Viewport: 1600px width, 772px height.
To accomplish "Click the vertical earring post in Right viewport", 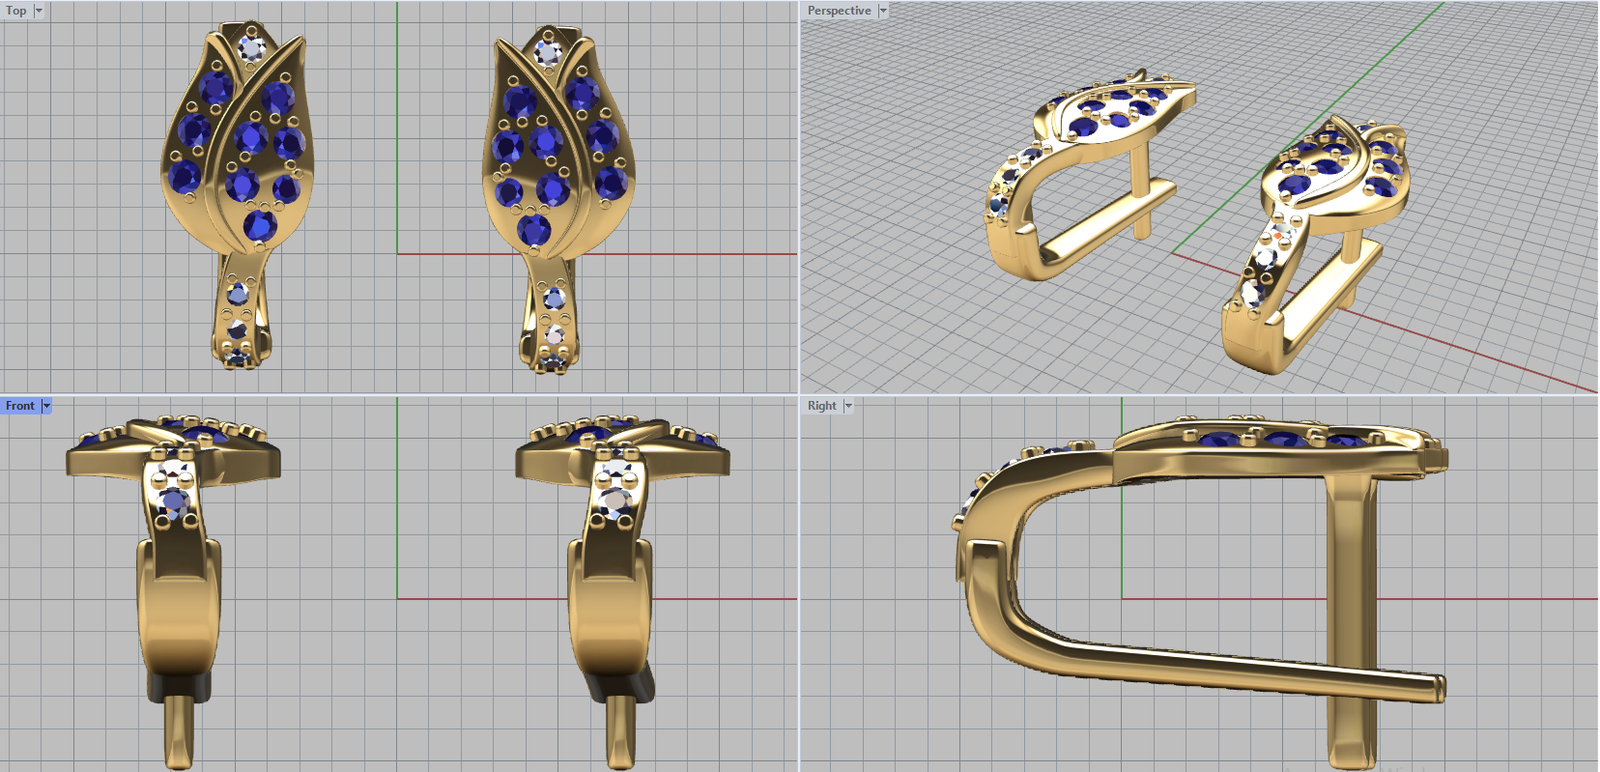I will tap(1352, 600).
